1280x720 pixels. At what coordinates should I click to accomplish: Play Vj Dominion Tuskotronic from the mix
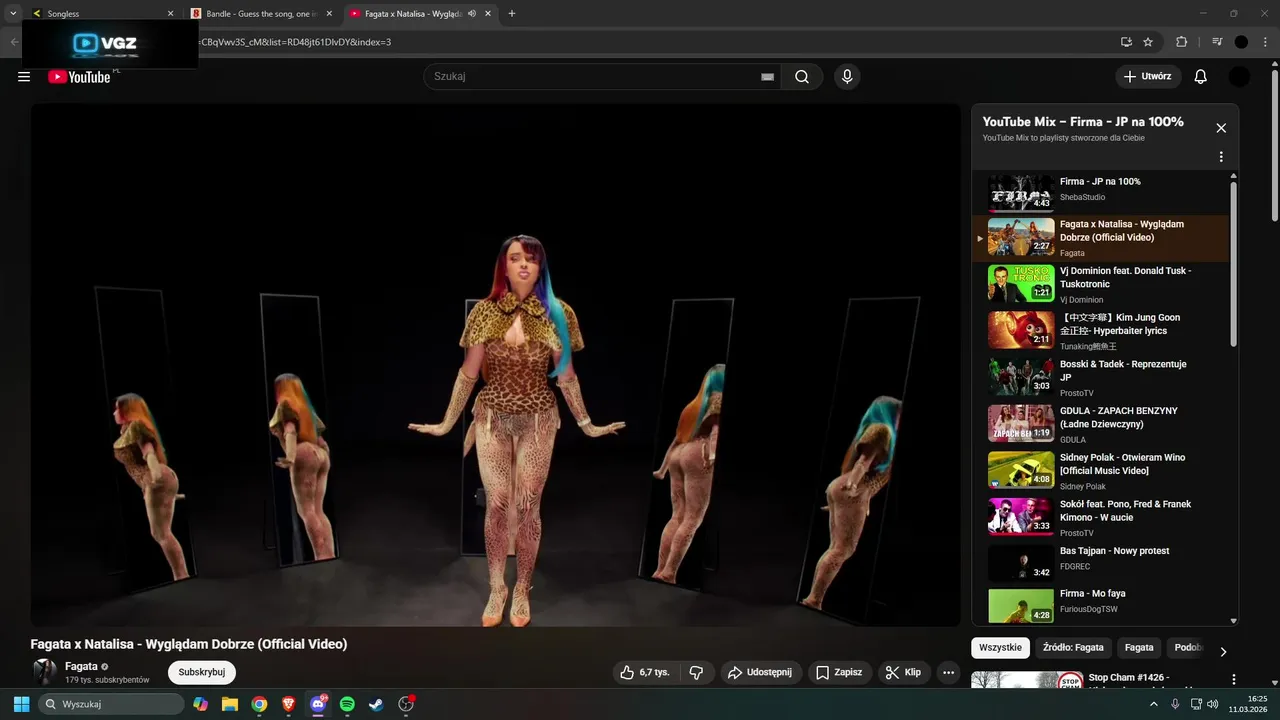(1100, 284)
